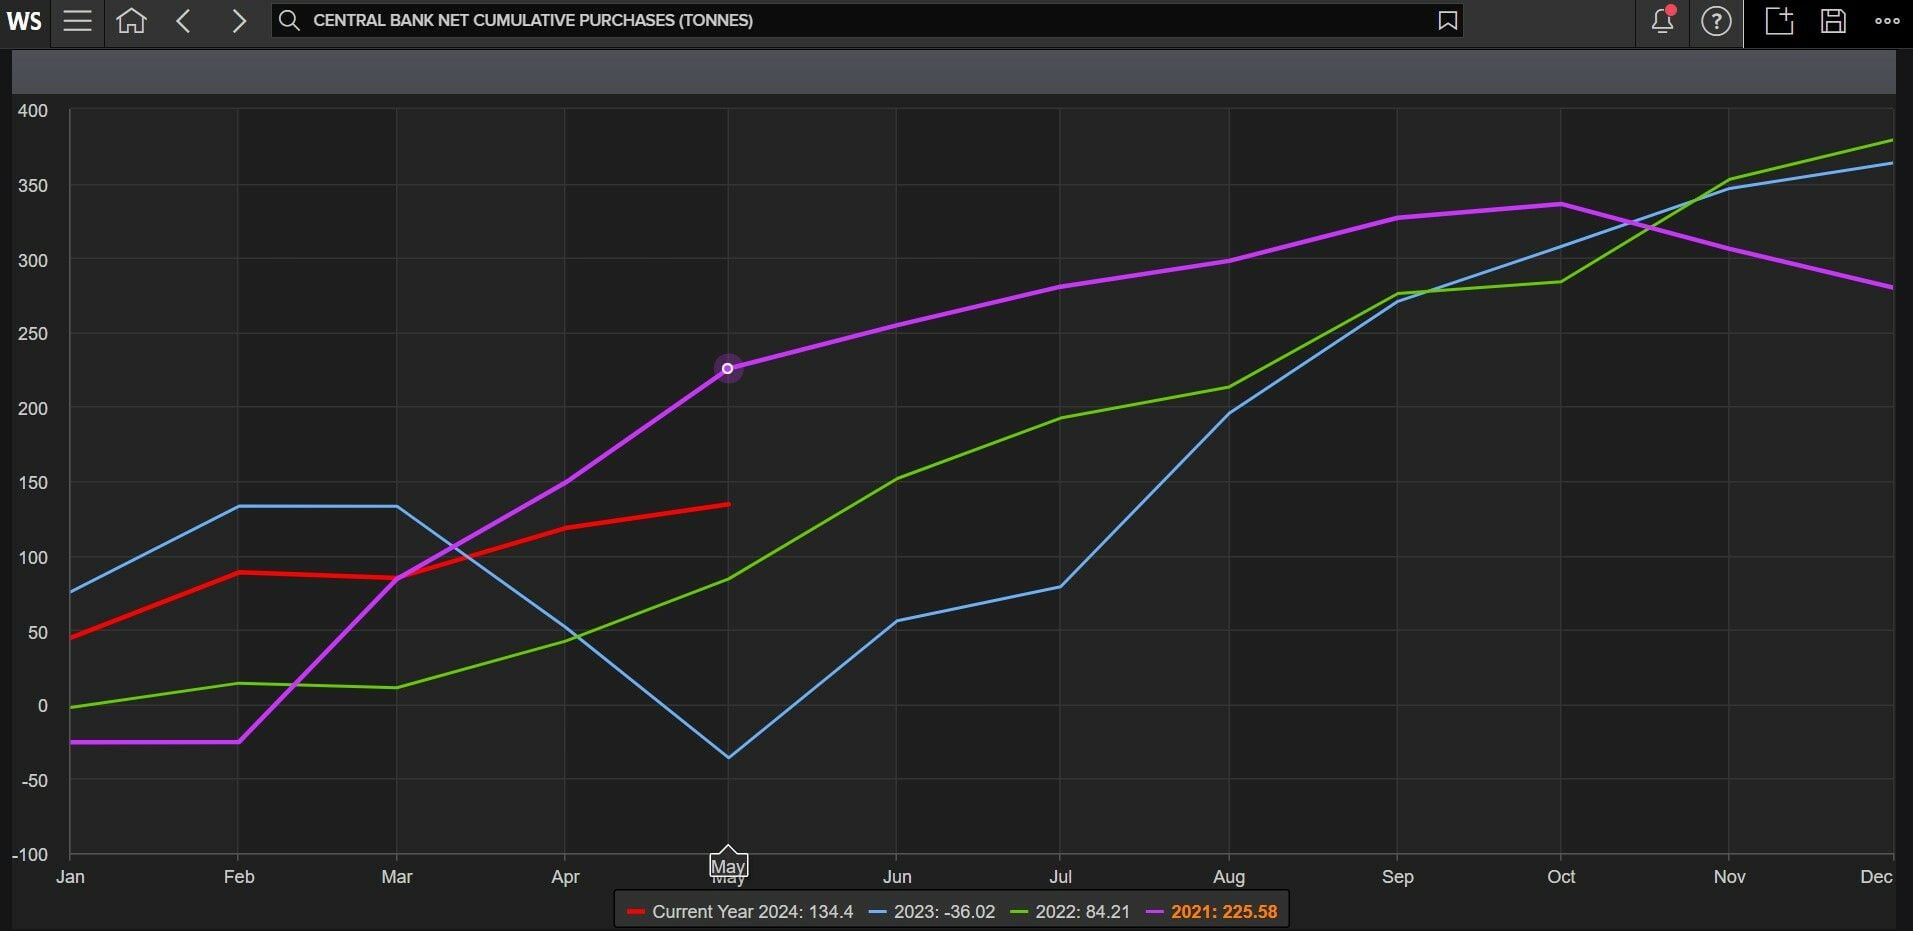This screenshot has height=931, width=1913.
Task: Click the search field with chart title
Action: tap(867, 20)
